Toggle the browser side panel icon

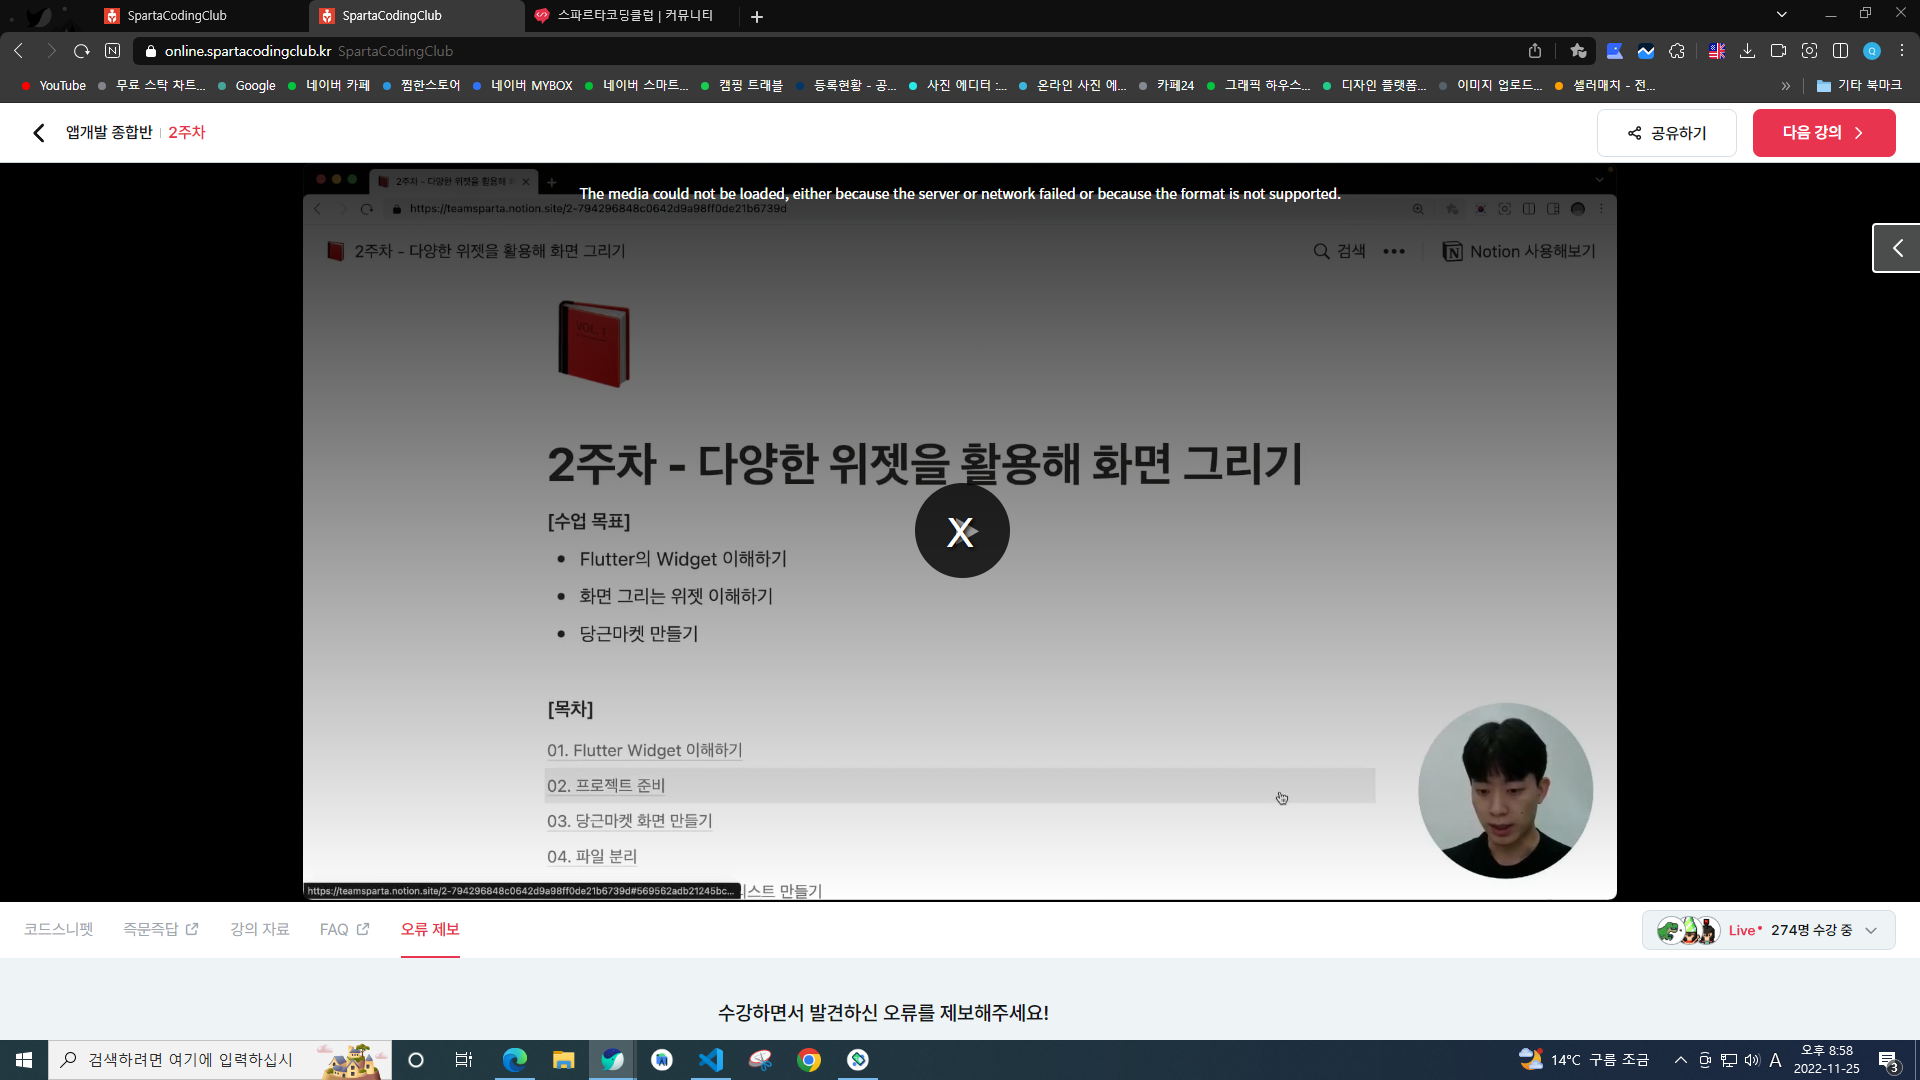click(x=1840, y=51)
